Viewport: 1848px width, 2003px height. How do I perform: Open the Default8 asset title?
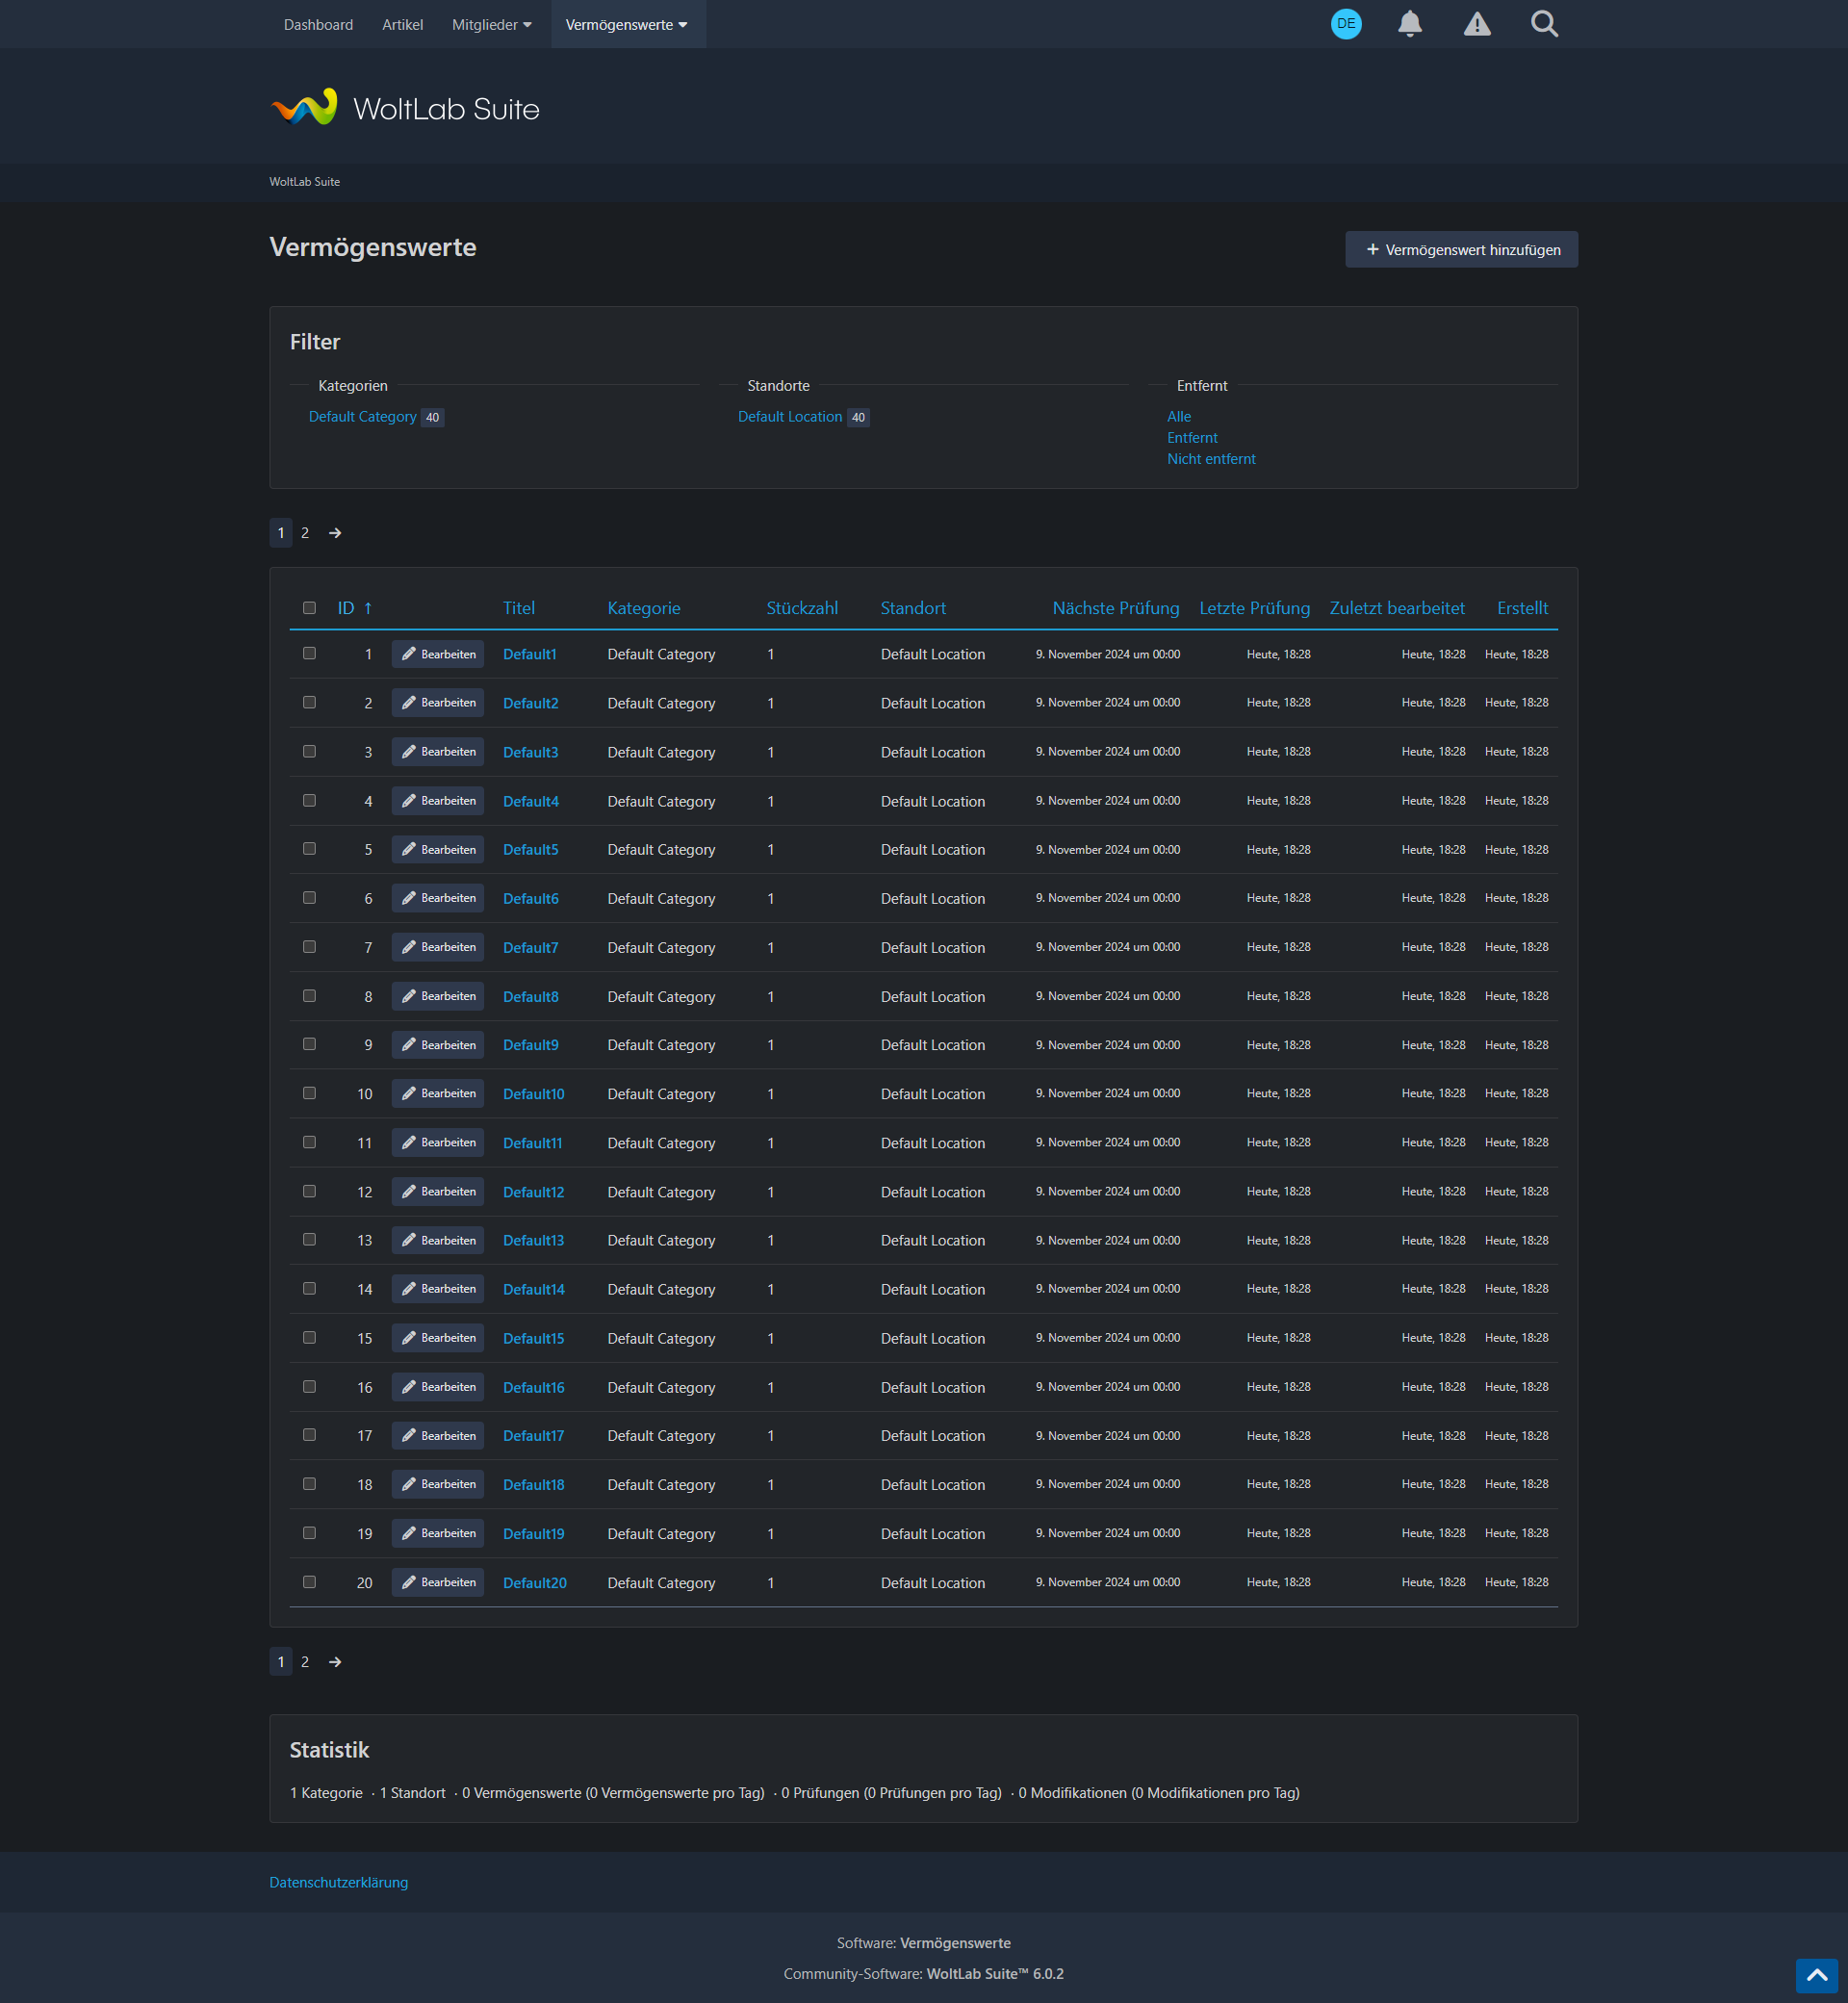pos(531,997)
